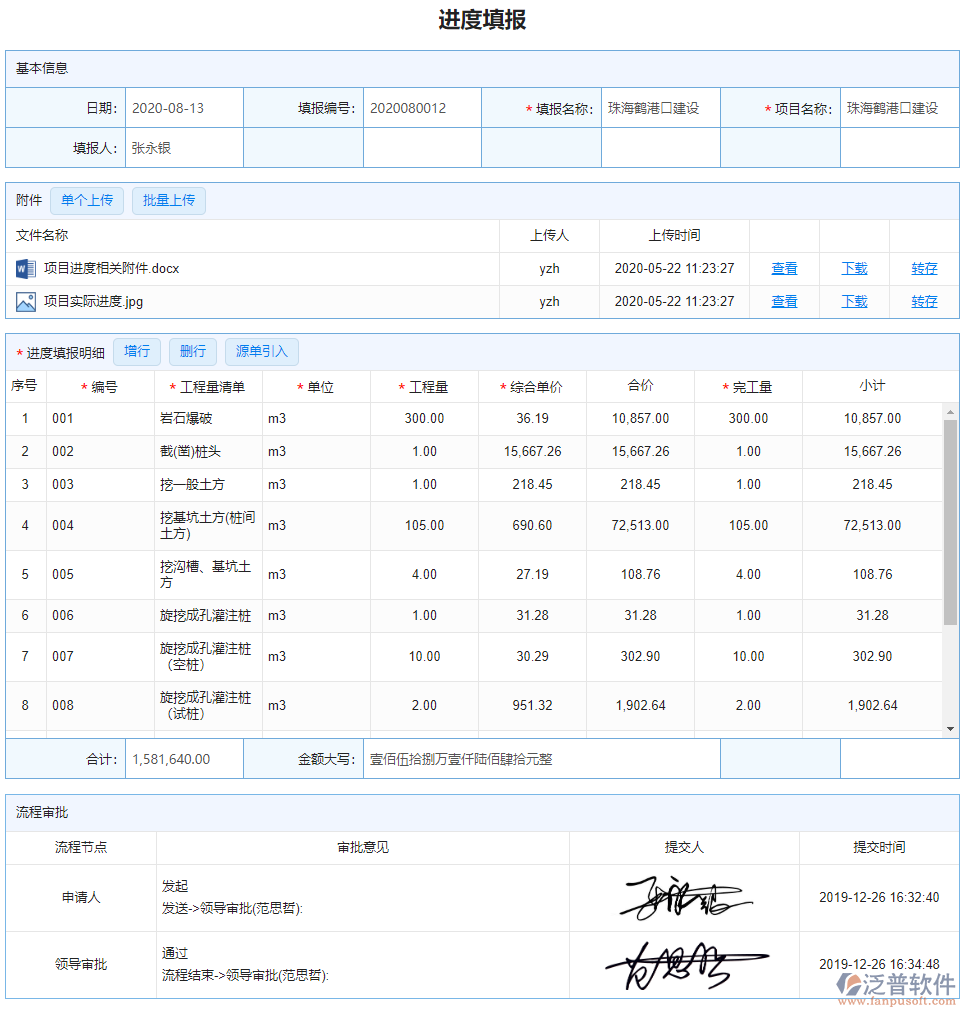Click 转存 for 项目进度相关附件.docx
Viewport: 966px width, 1017px height.
pos(924,268)
